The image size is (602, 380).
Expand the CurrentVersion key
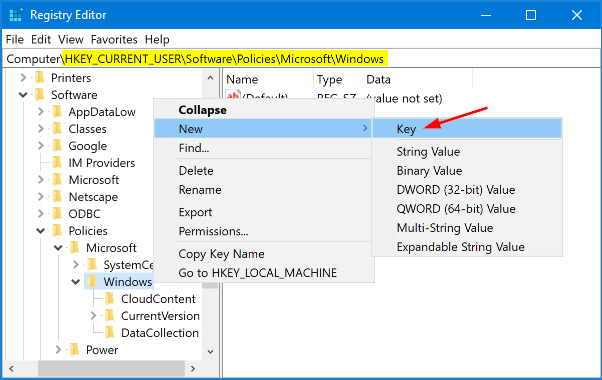pyautogui.click(x=93, y=316)
